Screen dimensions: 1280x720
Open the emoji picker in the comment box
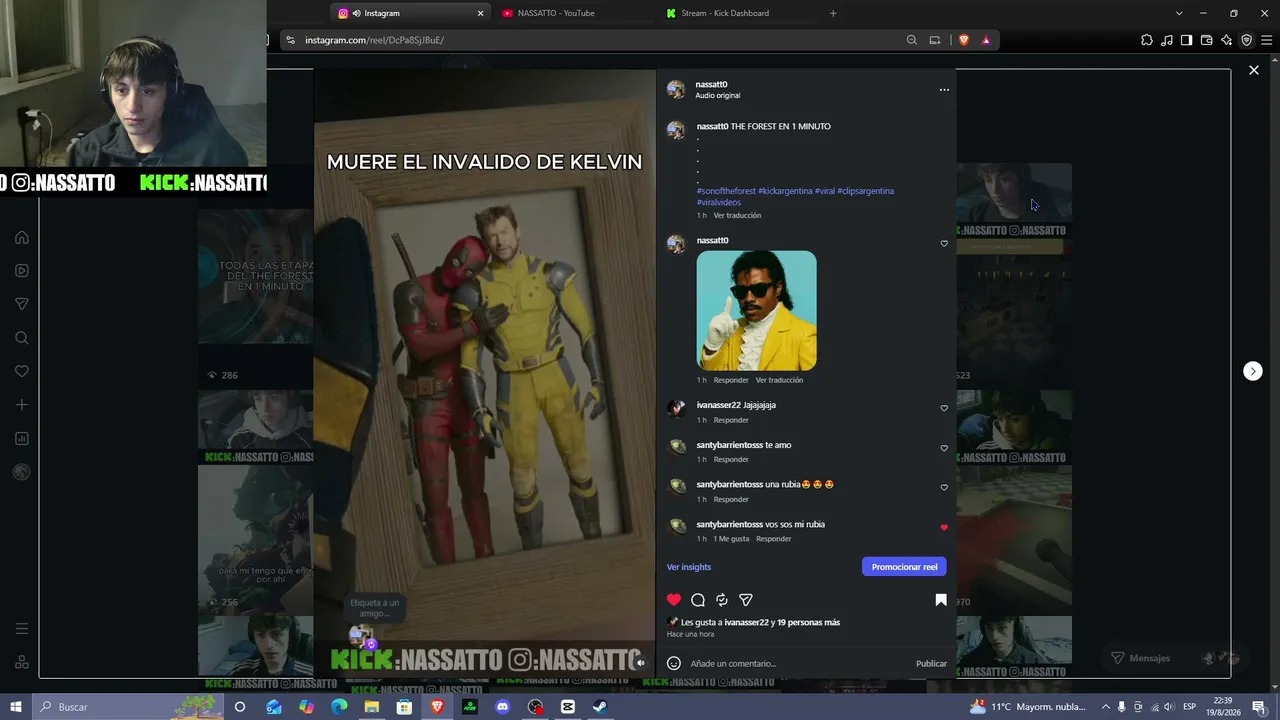674,663
